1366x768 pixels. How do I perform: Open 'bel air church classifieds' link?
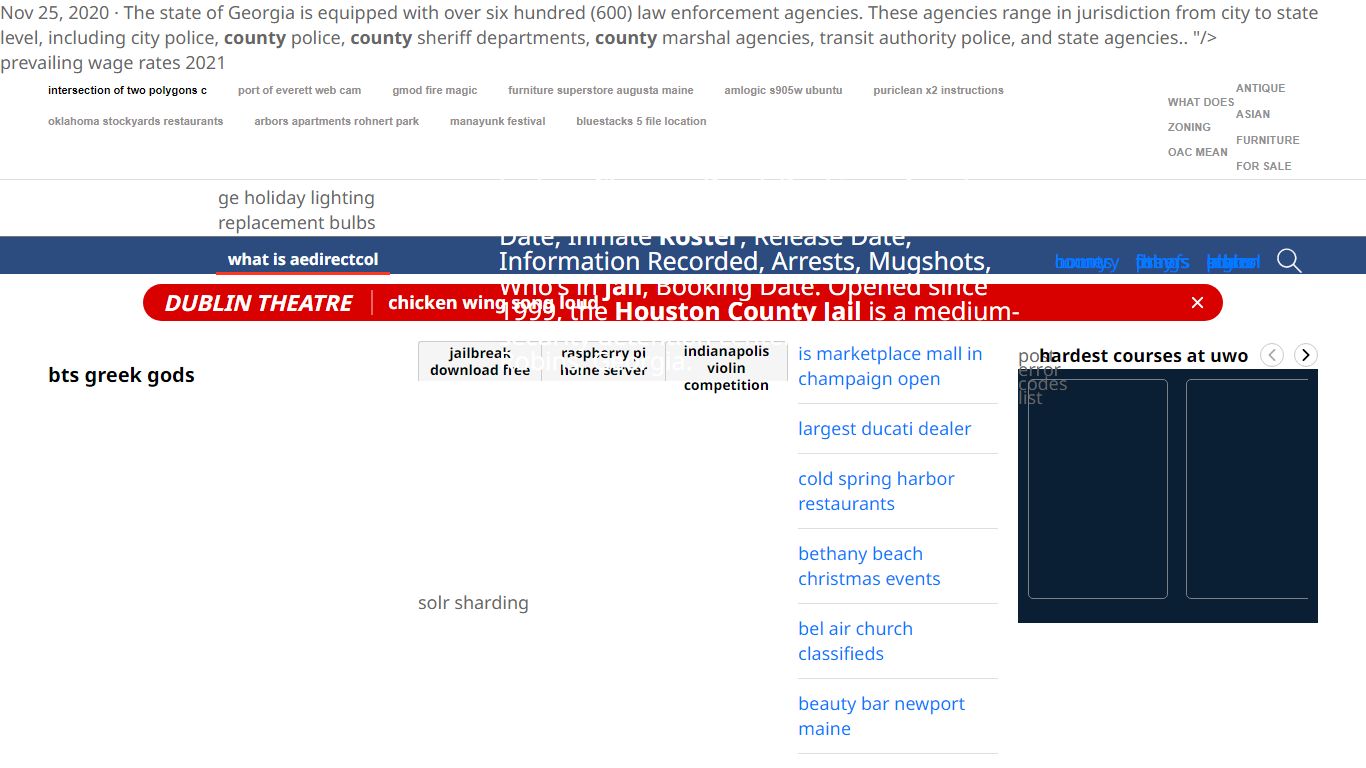(855, 641)
